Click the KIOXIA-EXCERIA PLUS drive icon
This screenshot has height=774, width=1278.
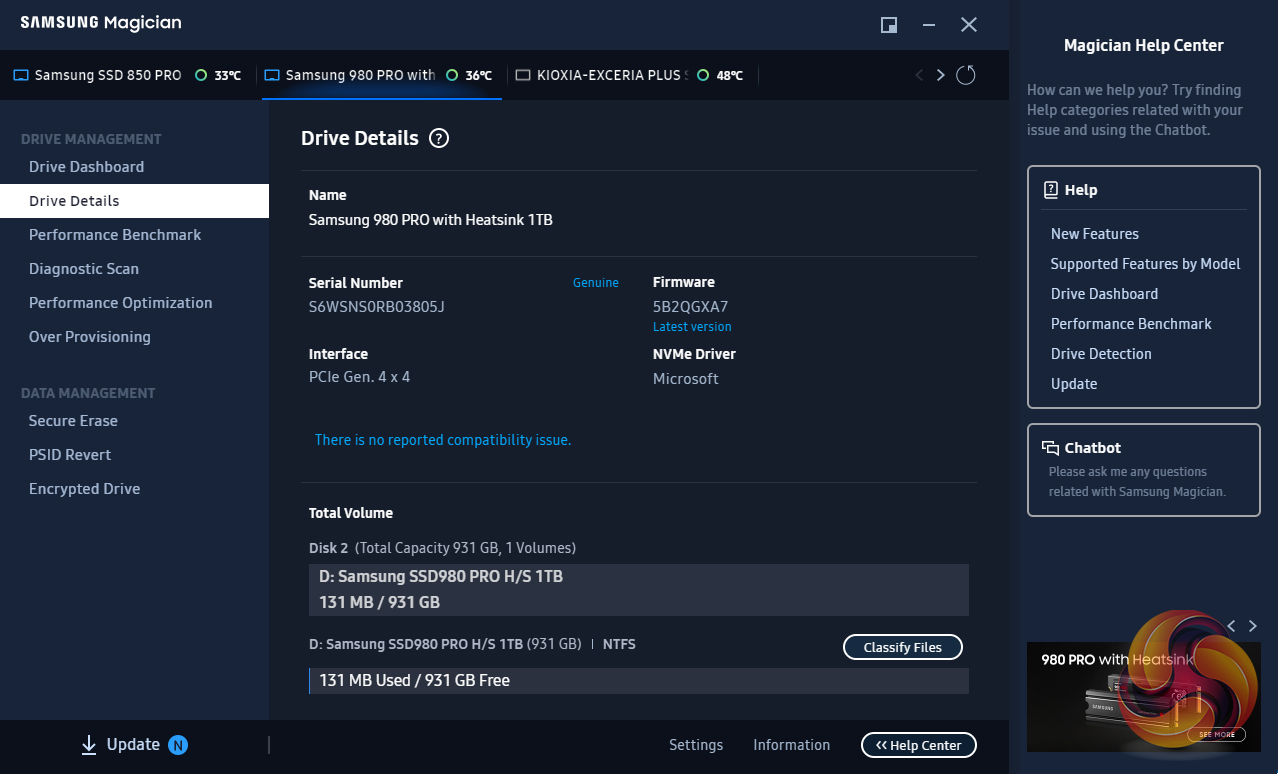[x=523, y=75]
